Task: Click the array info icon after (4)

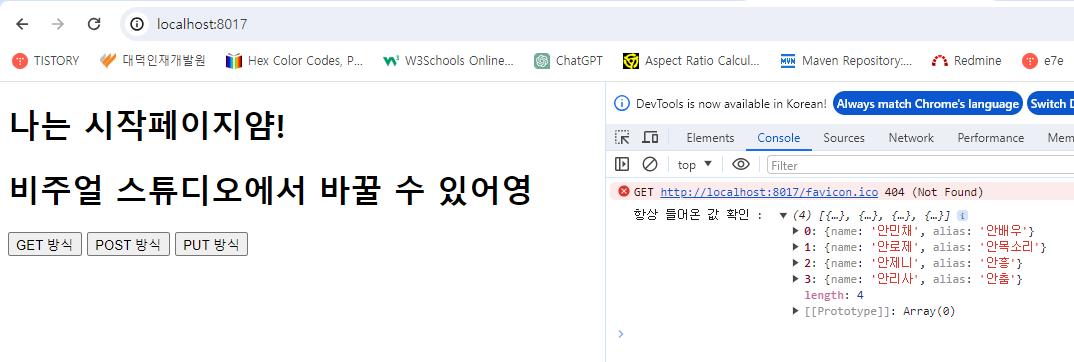Action: point(962,215)
